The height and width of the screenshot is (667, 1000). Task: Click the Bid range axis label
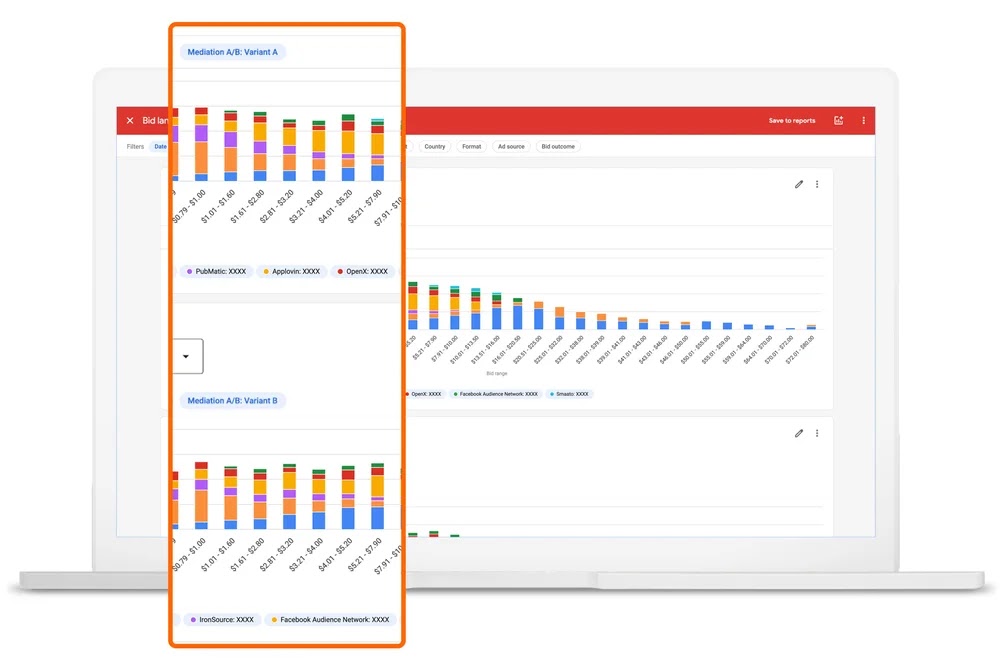(497, 374)
